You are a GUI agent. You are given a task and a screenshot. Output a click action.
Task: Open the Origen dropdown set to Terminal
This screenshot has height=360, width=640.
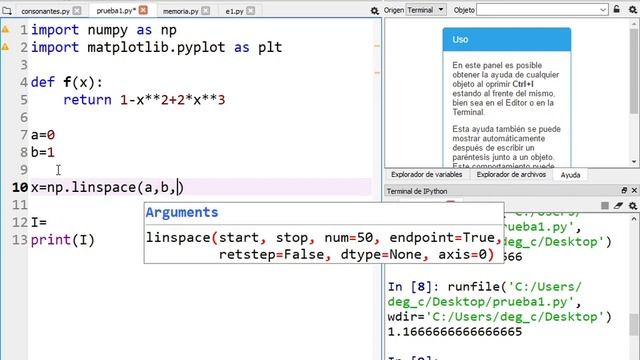(x=425, y=10)
